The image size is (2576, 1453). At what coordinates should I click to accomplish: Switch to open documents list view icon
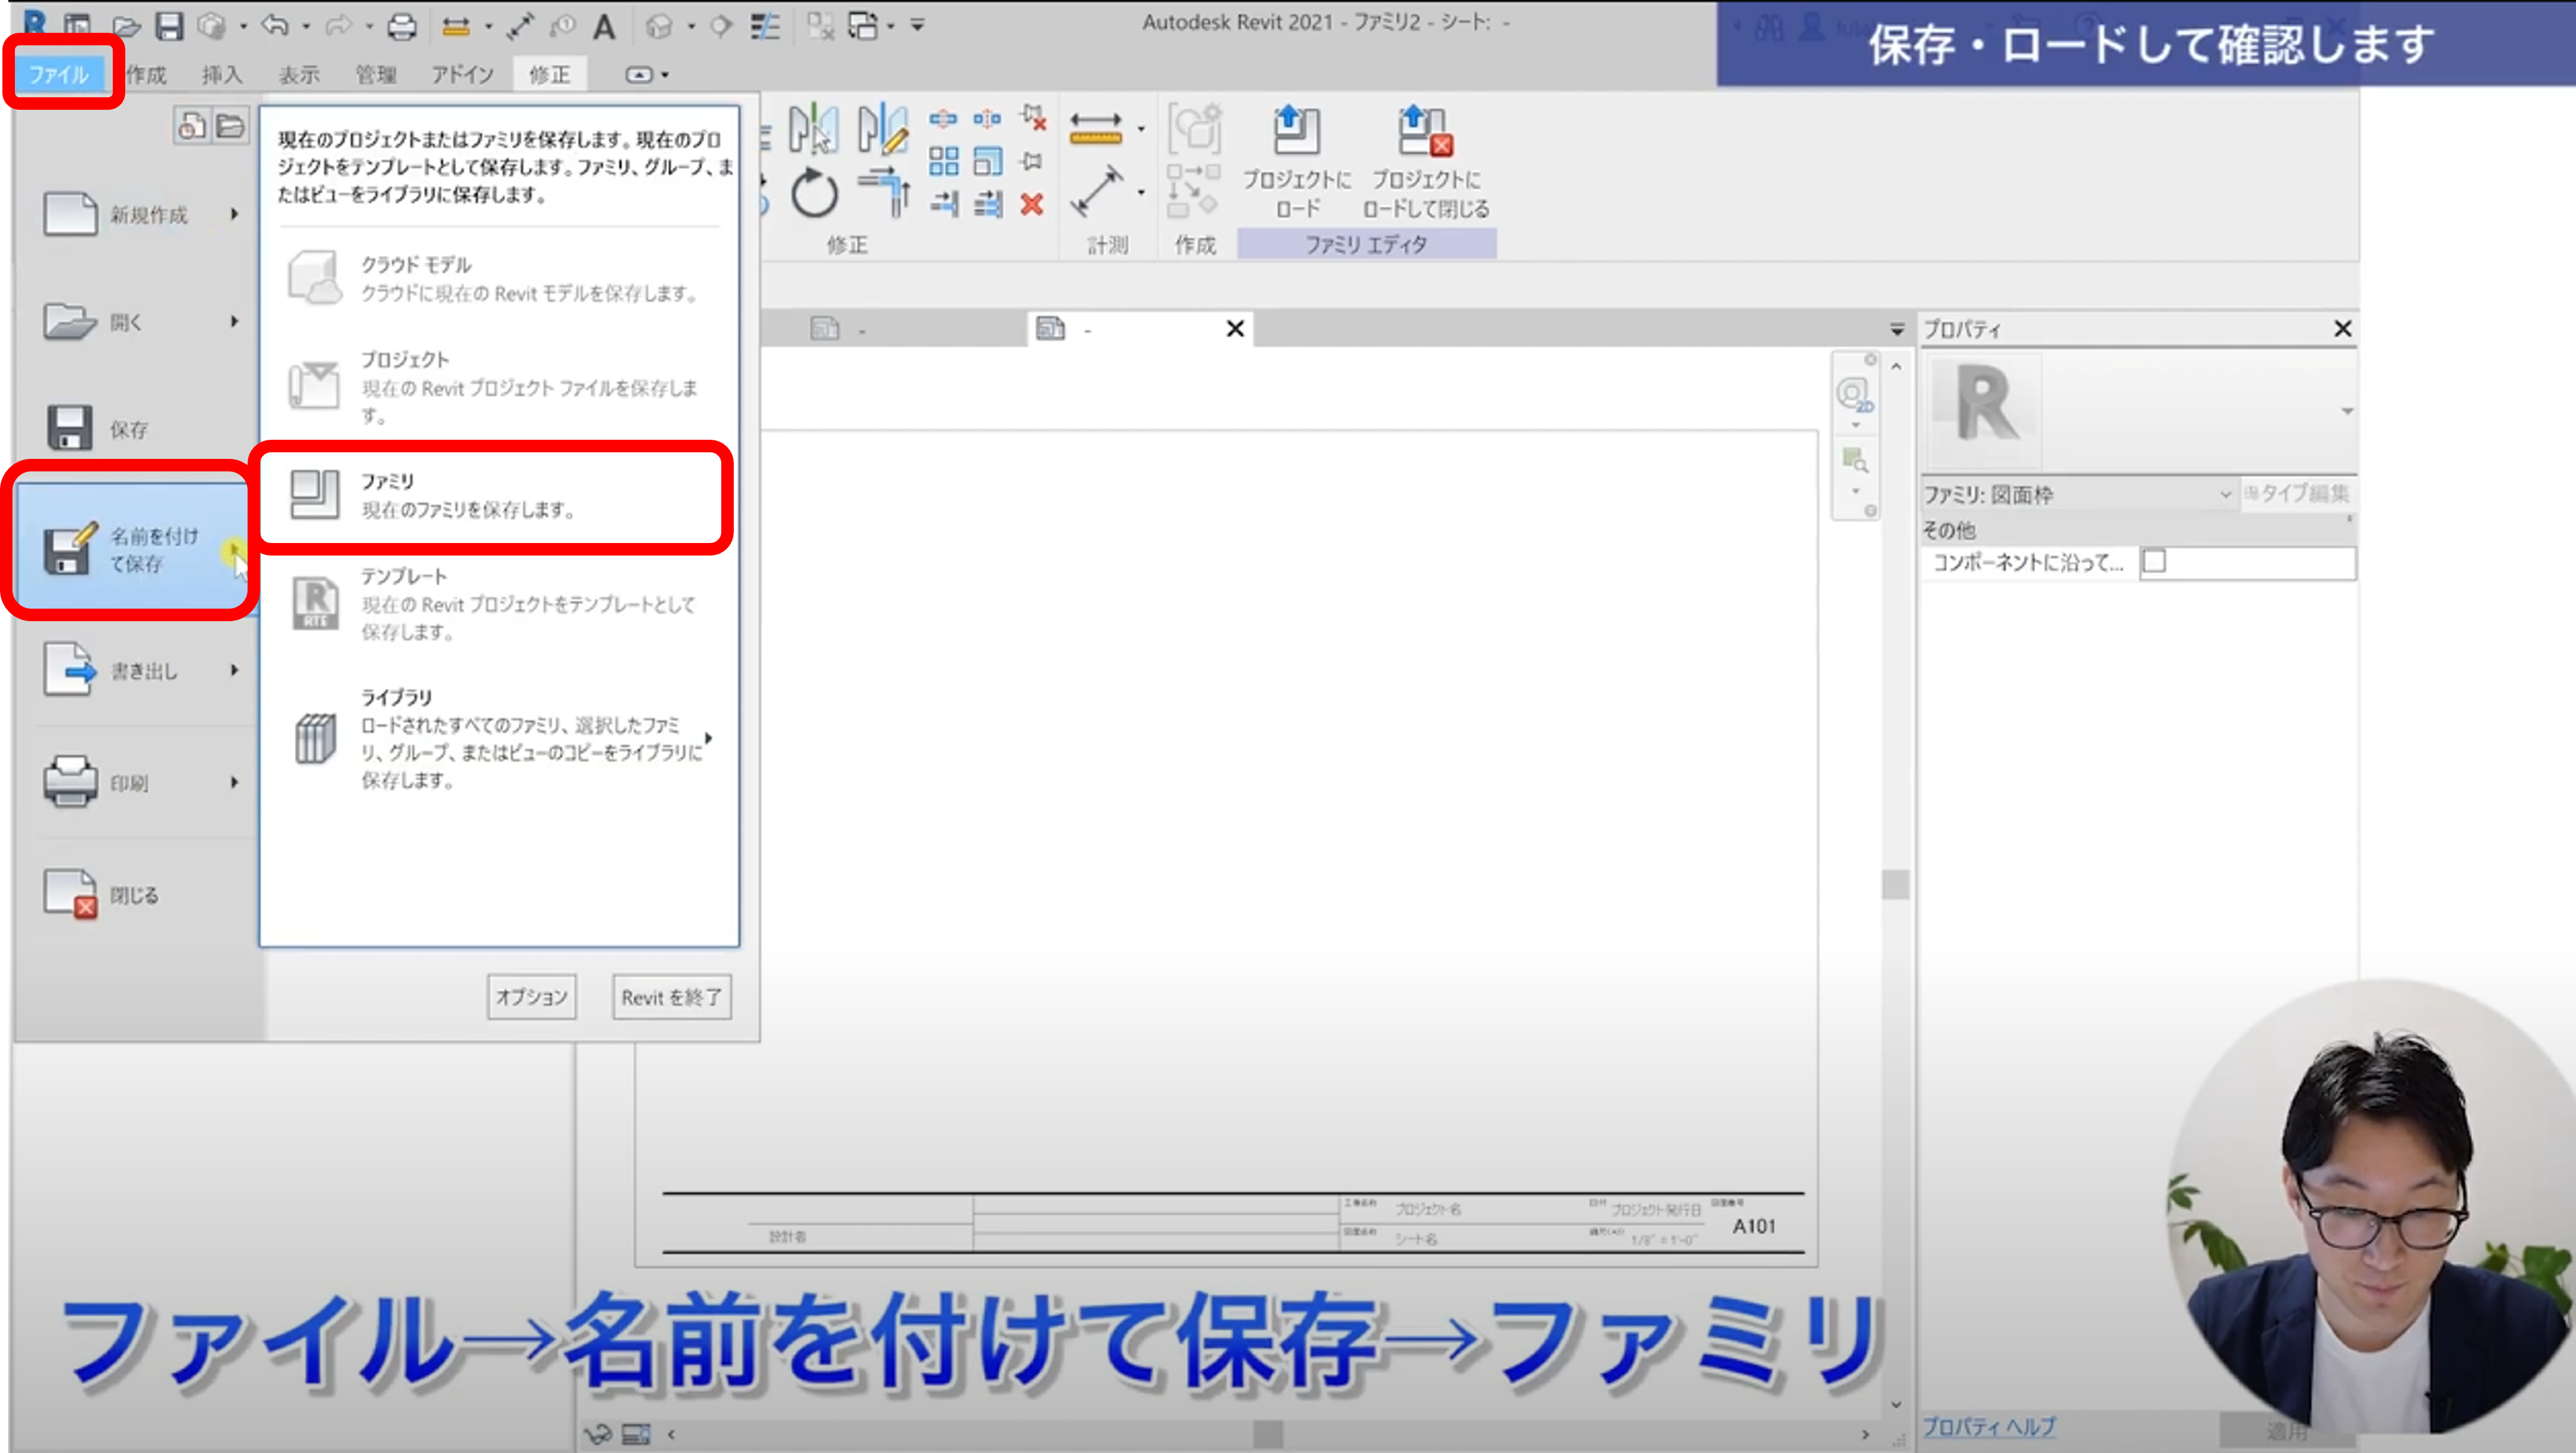click(x=230, y=126)
